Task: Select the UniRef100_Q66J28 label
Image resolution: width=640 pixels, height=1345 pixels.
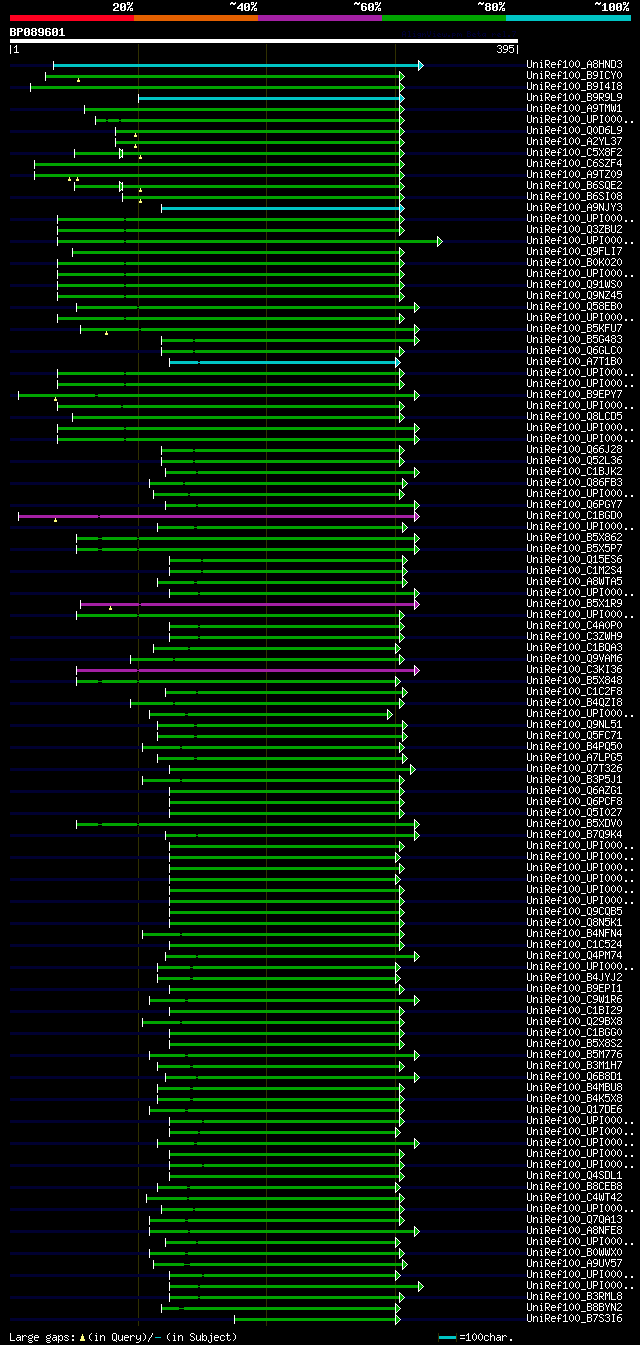Action: tap(574, 450)
